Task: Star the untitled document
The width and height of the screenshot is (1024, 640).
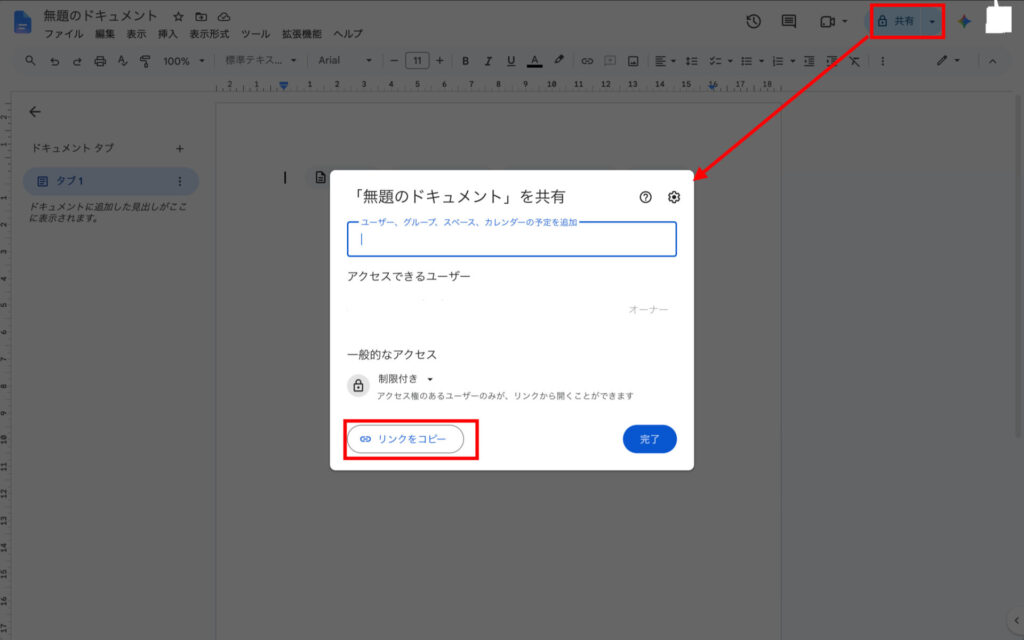Action: point(178,16)
